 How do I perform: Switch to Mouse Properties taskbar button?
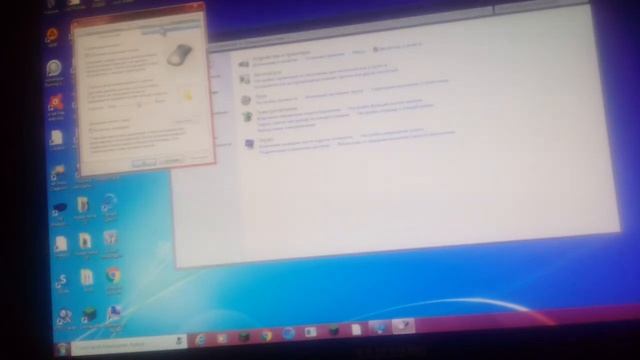(403, 326)
